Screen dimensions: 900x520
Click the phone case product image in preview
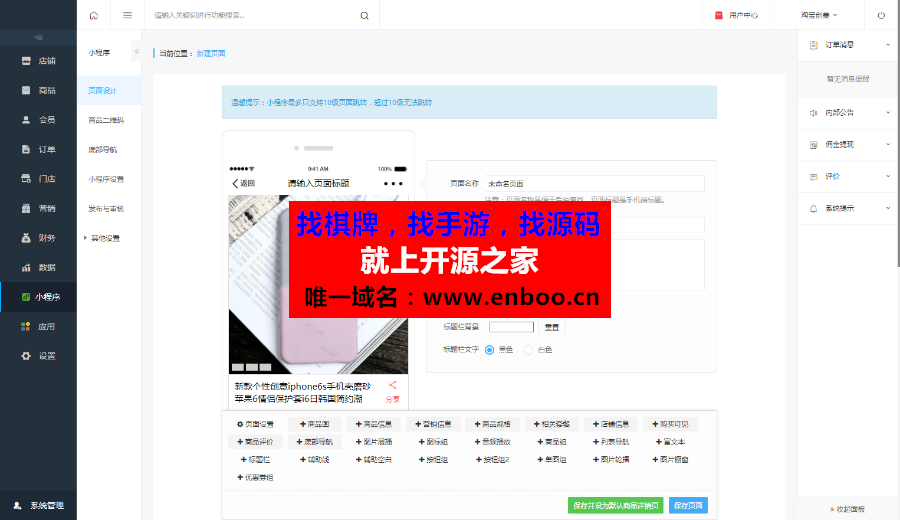coord(319,285)
